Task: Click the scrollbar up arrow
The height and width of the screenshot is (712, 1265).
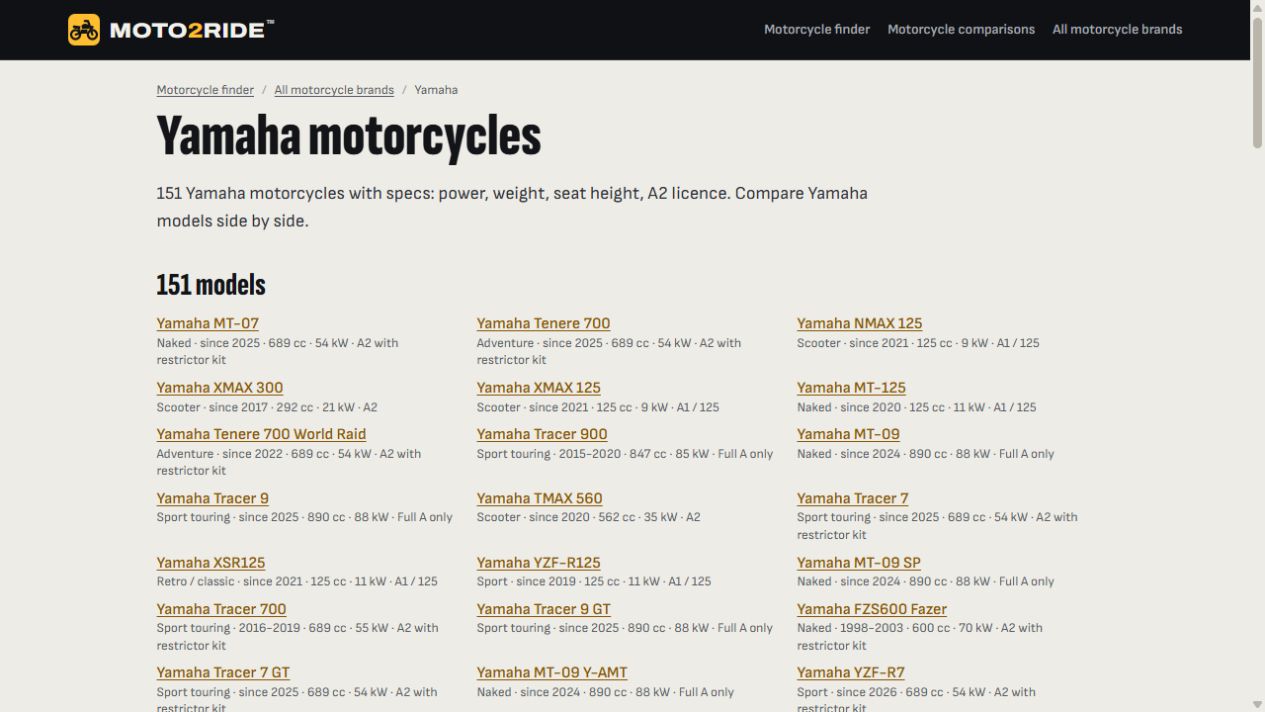Action: (1257, 7)
